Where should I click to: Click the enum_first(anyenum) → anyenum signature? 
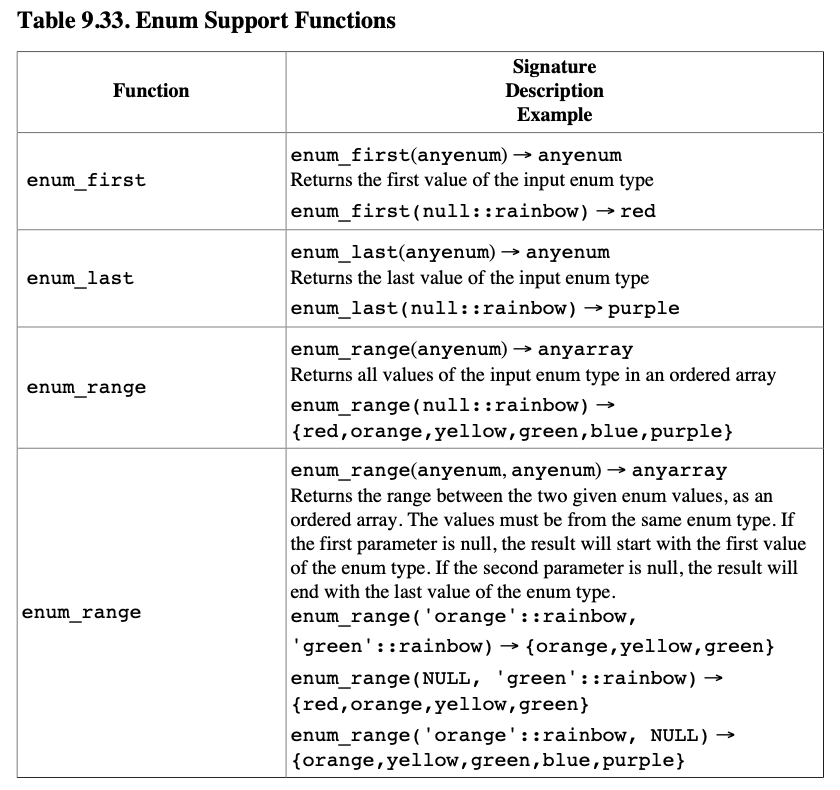456,156
